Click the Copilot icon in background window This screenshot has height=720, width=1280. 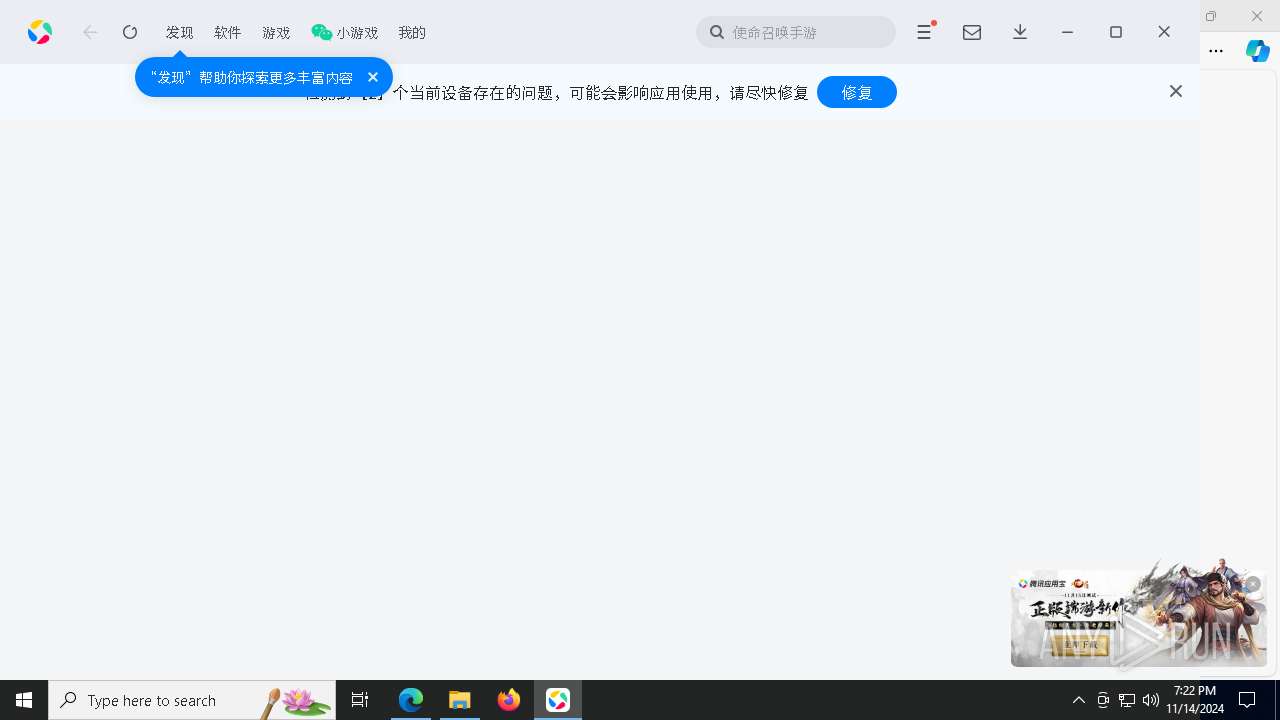pyautogui.click(x=1258, y=51)
